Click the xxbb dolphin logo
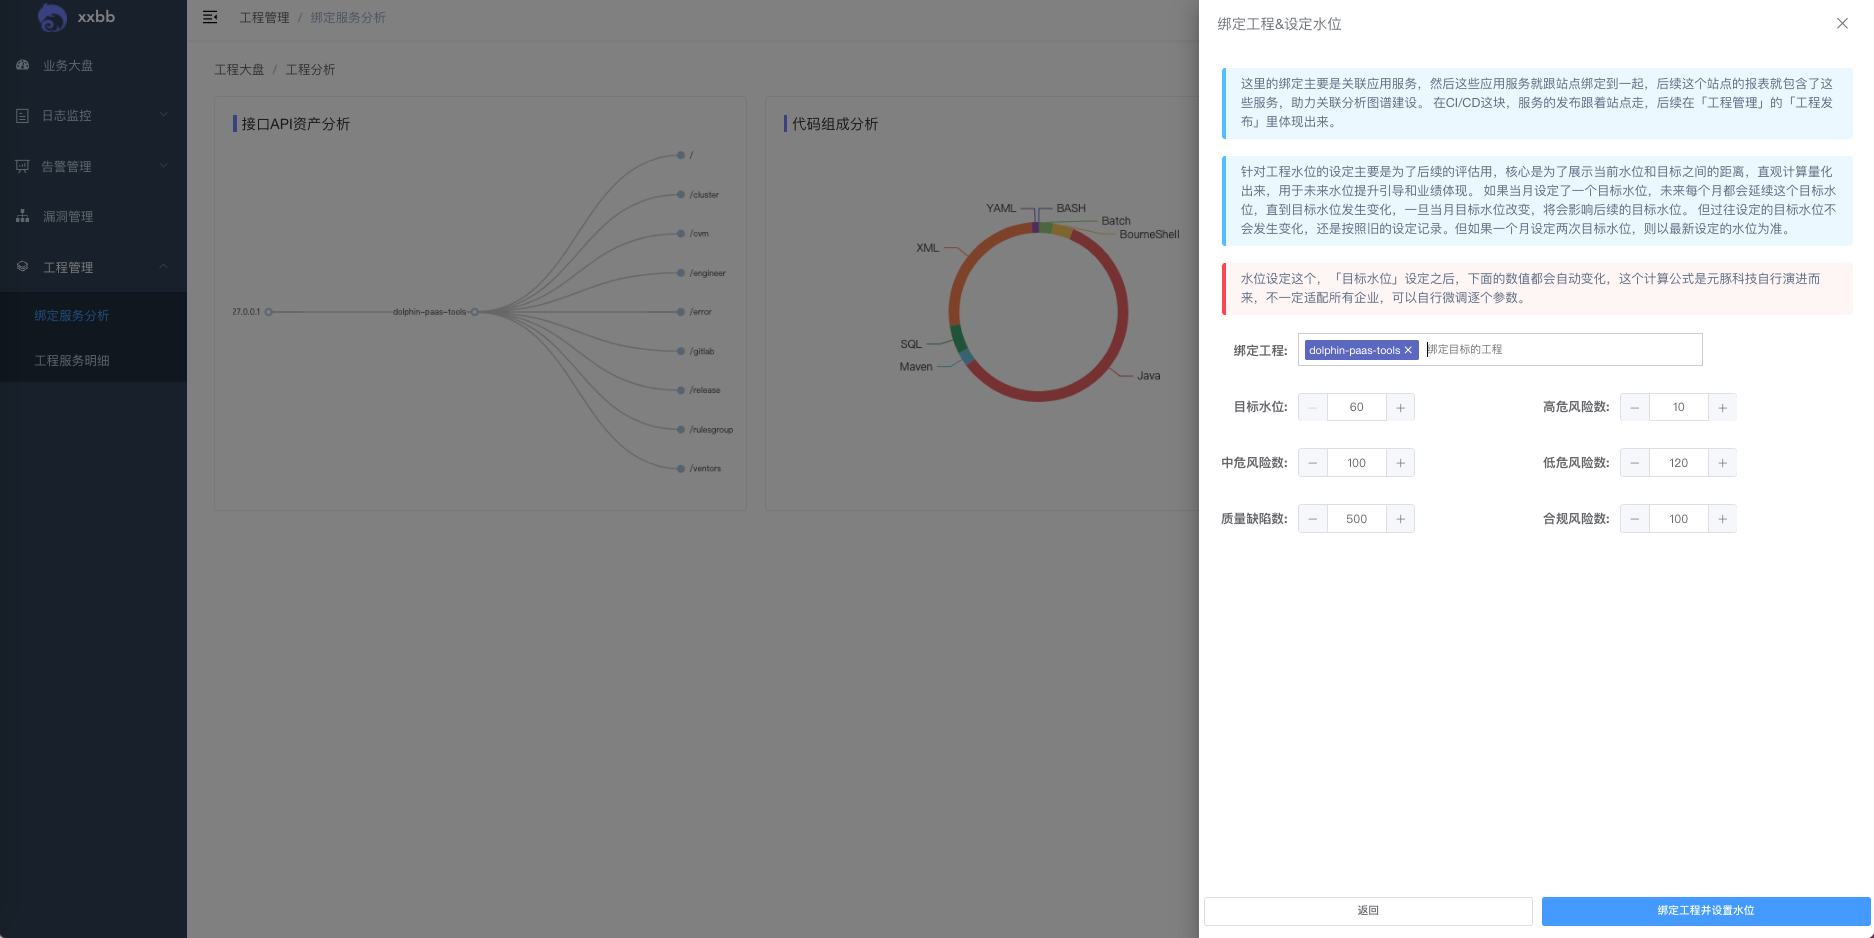This screenshot has width=1874, height=938. point(55,17)
